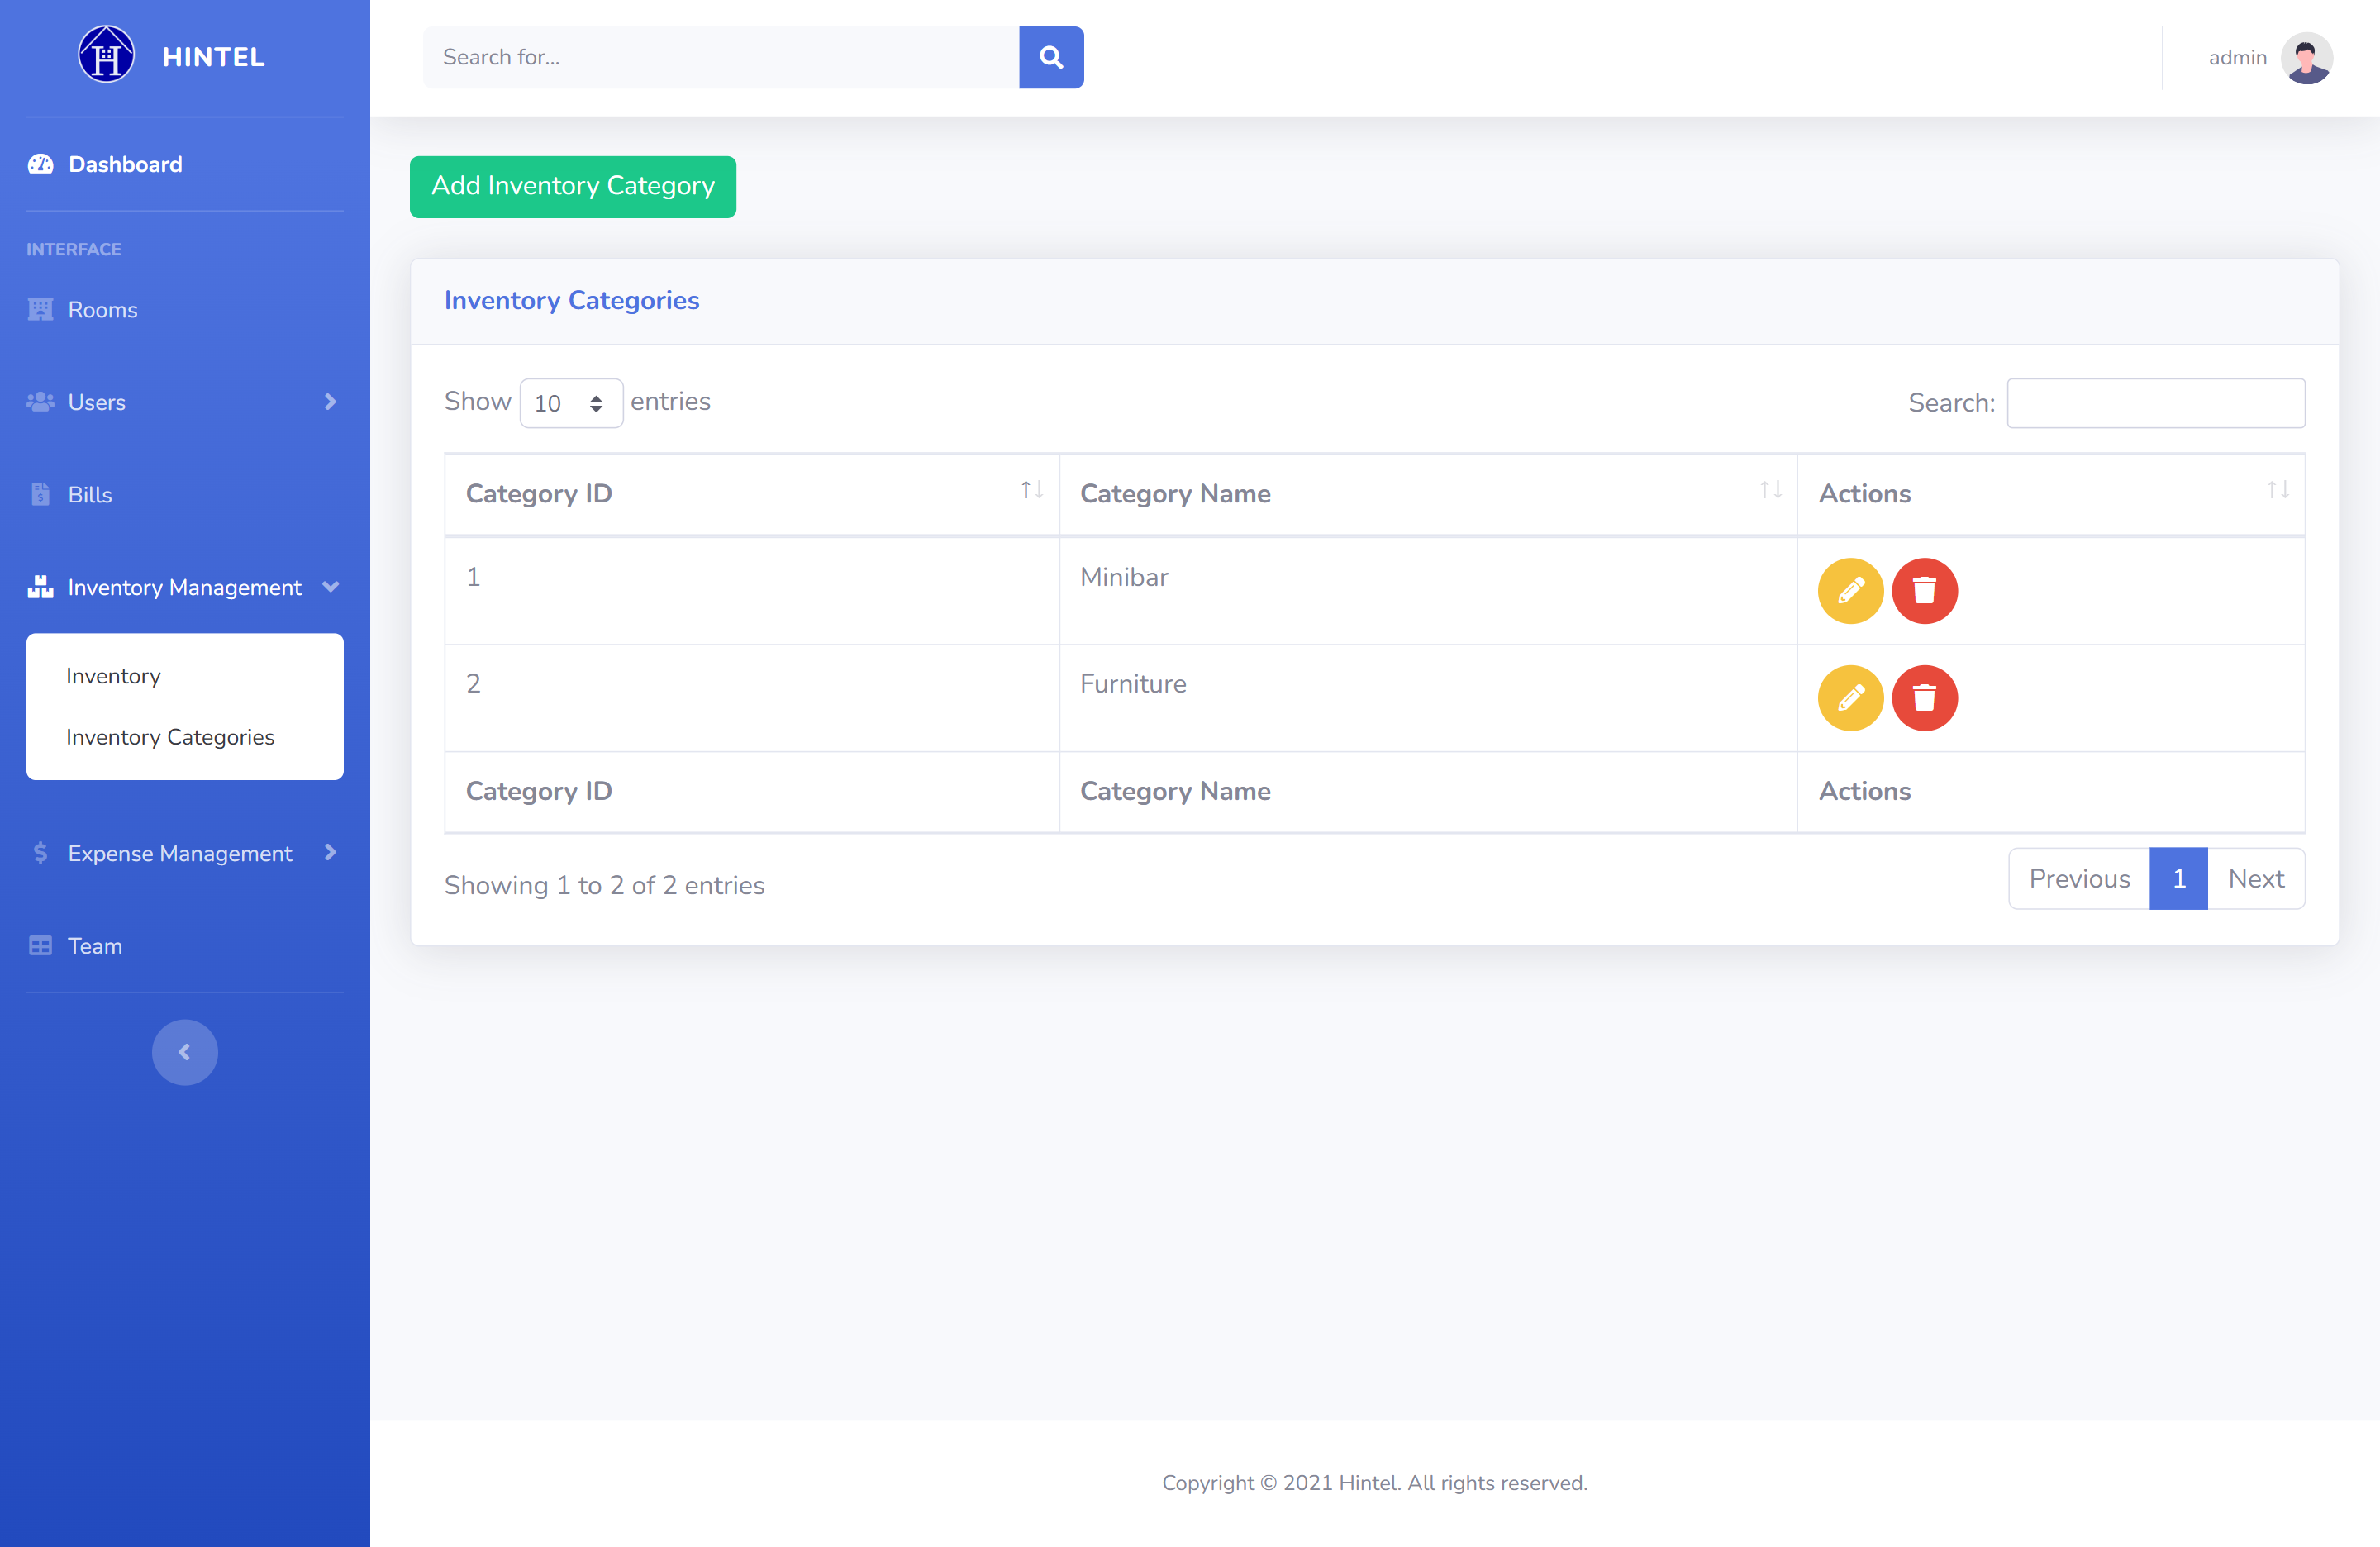Expand the Expense Management chevron

[330, 853]
